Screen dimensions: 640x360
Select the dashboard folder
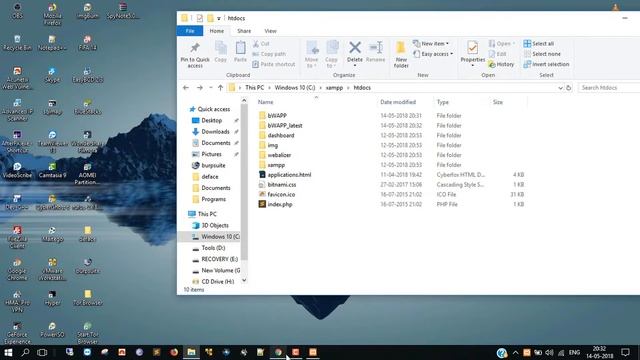pyautogui.click(x=281, y=135)
